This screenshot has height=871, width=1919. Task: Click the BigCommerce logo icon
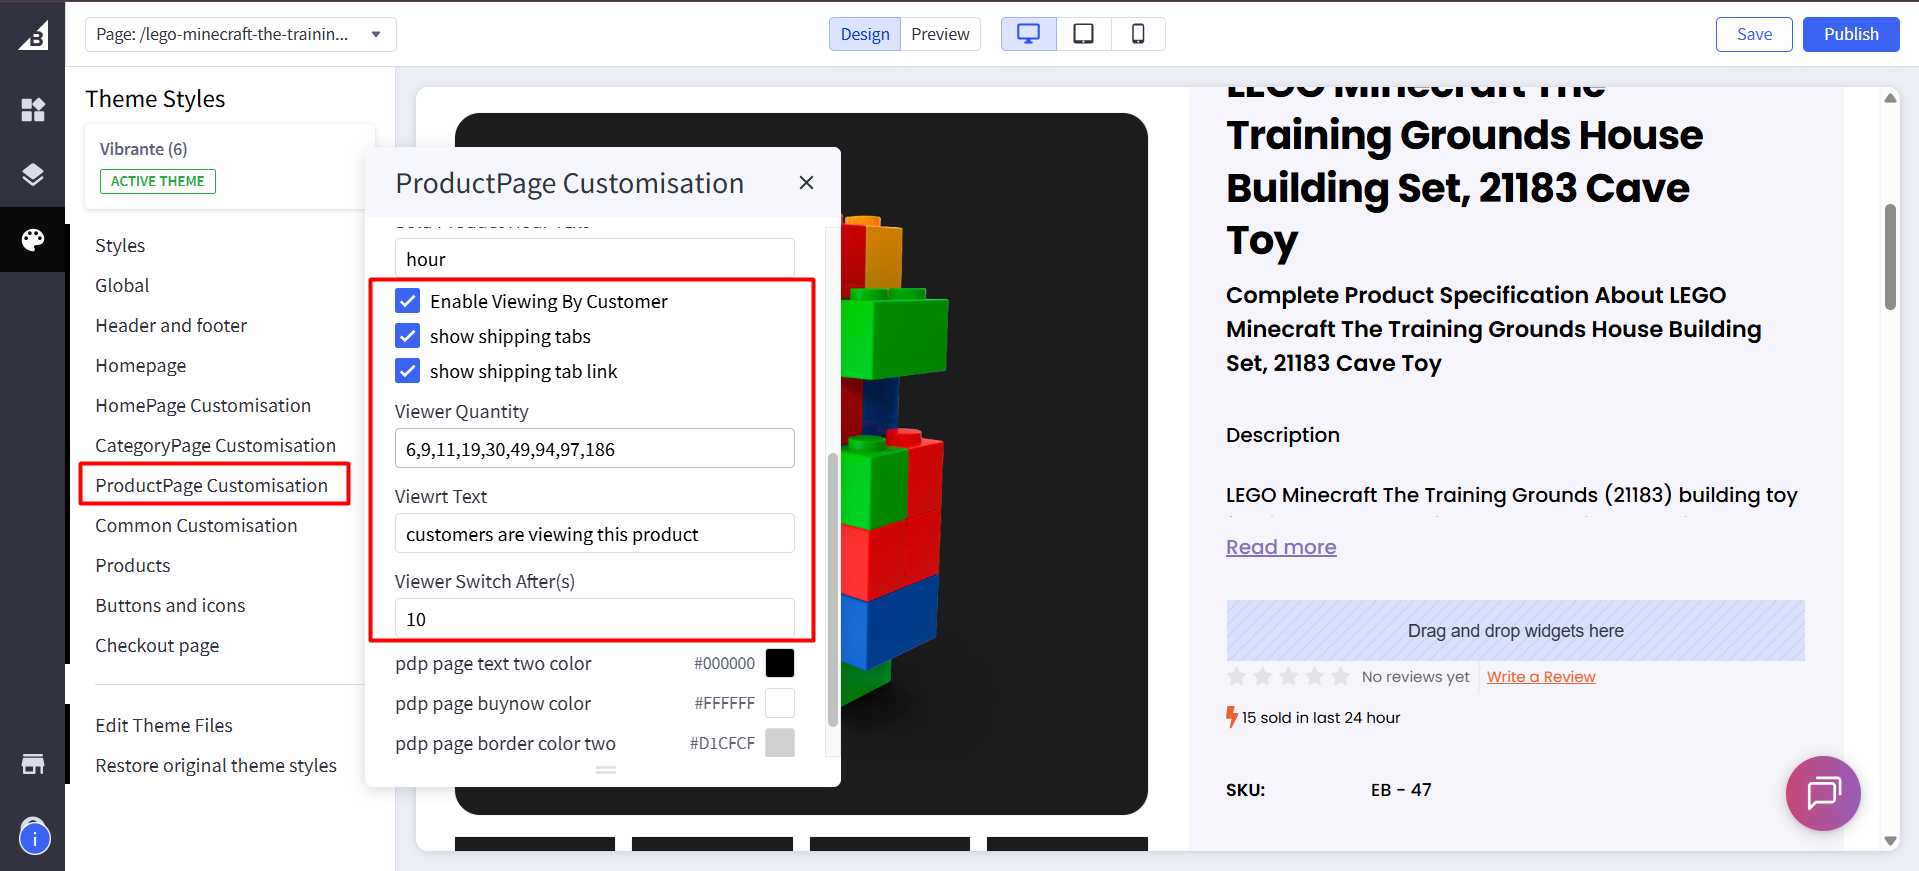(x=33, y=36)
